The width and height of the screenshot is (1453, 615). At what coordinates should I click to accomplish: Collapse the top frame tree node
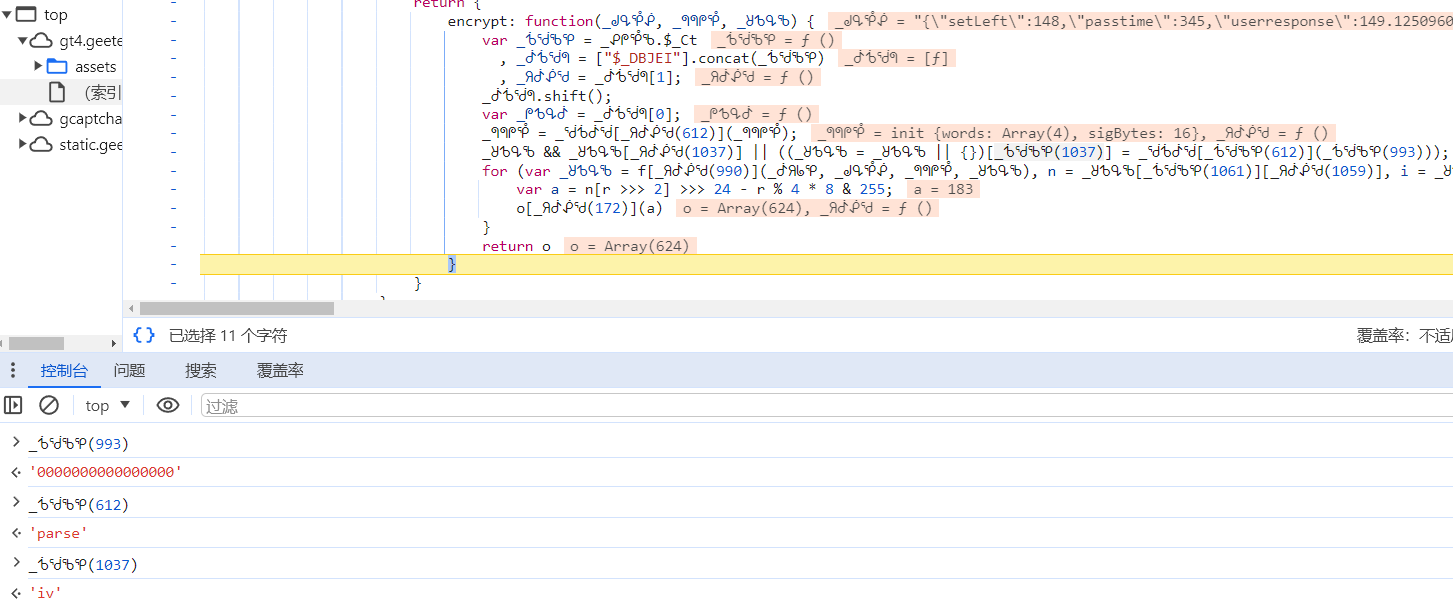pyautogui.click(x=7, y=15)
